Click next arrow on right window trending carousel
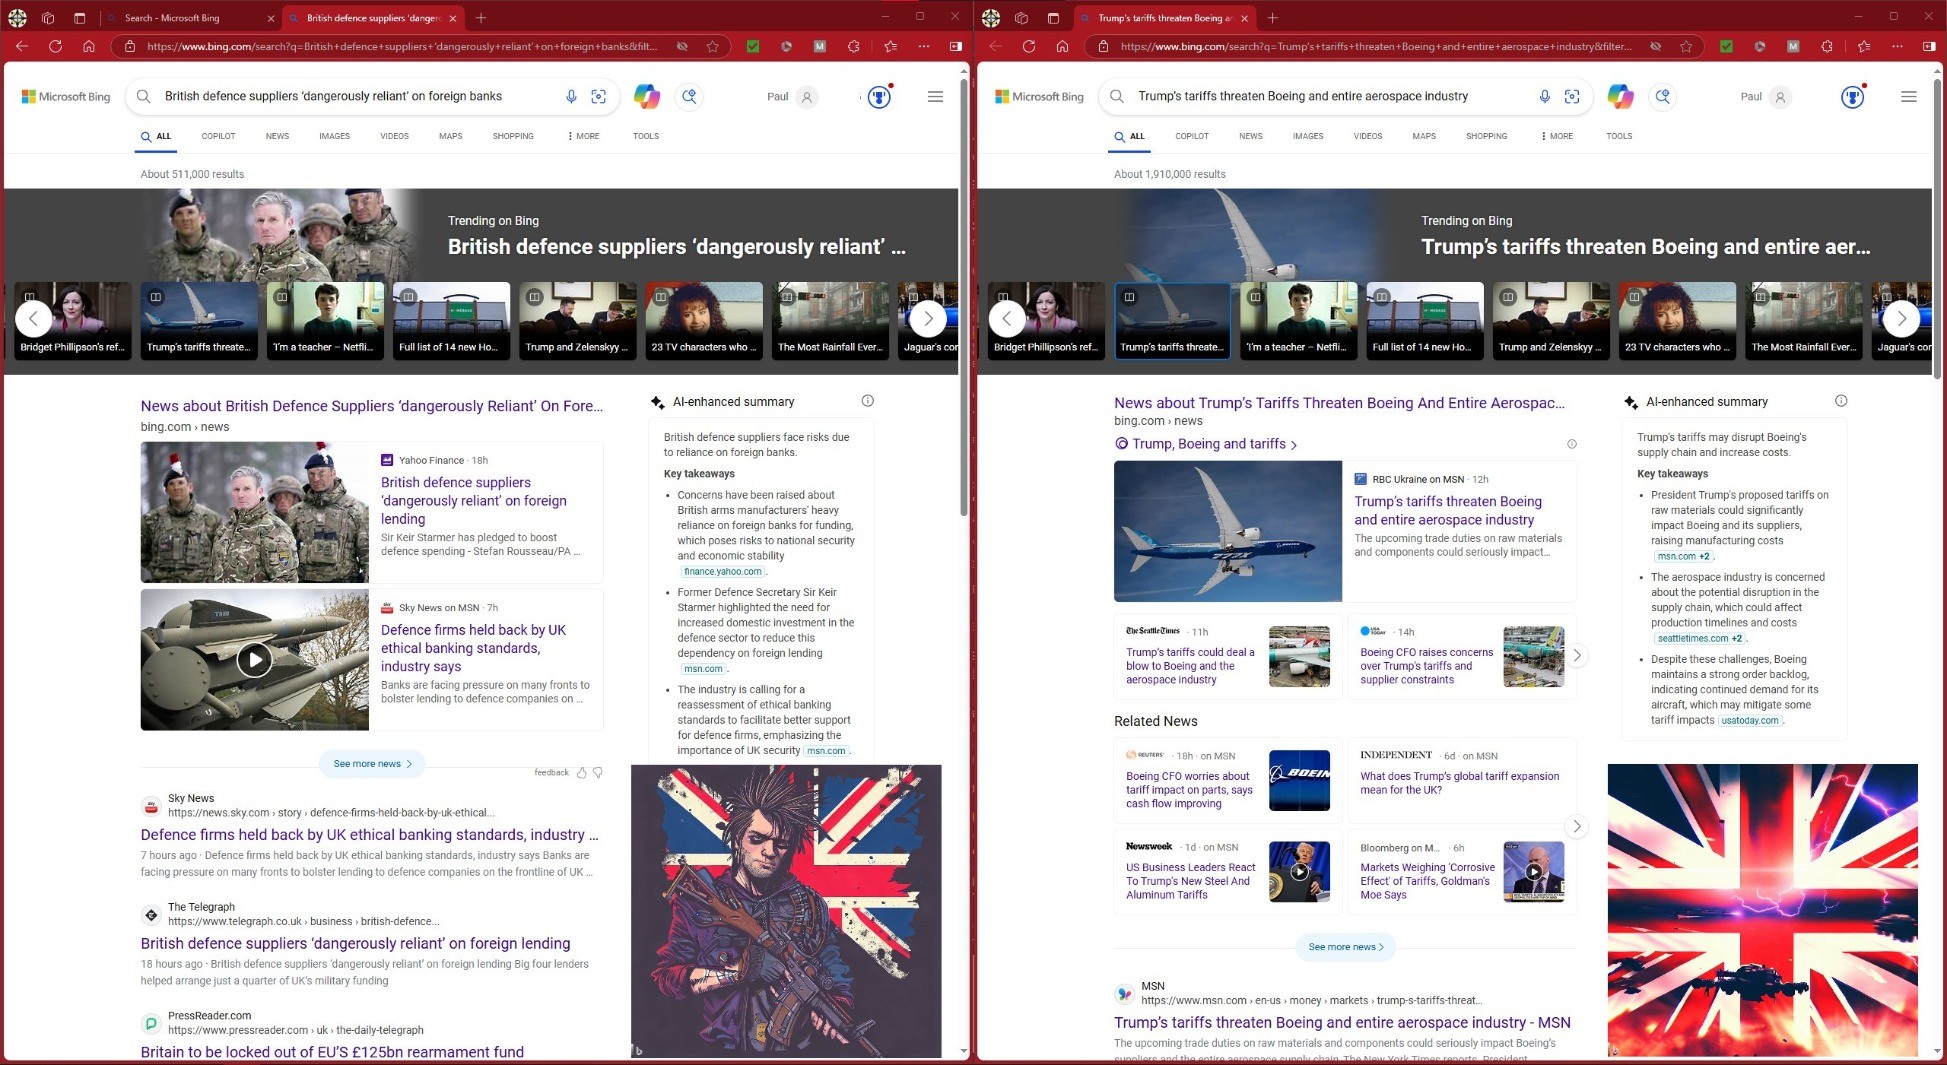1947x1065 pixels. point(1901,319)
